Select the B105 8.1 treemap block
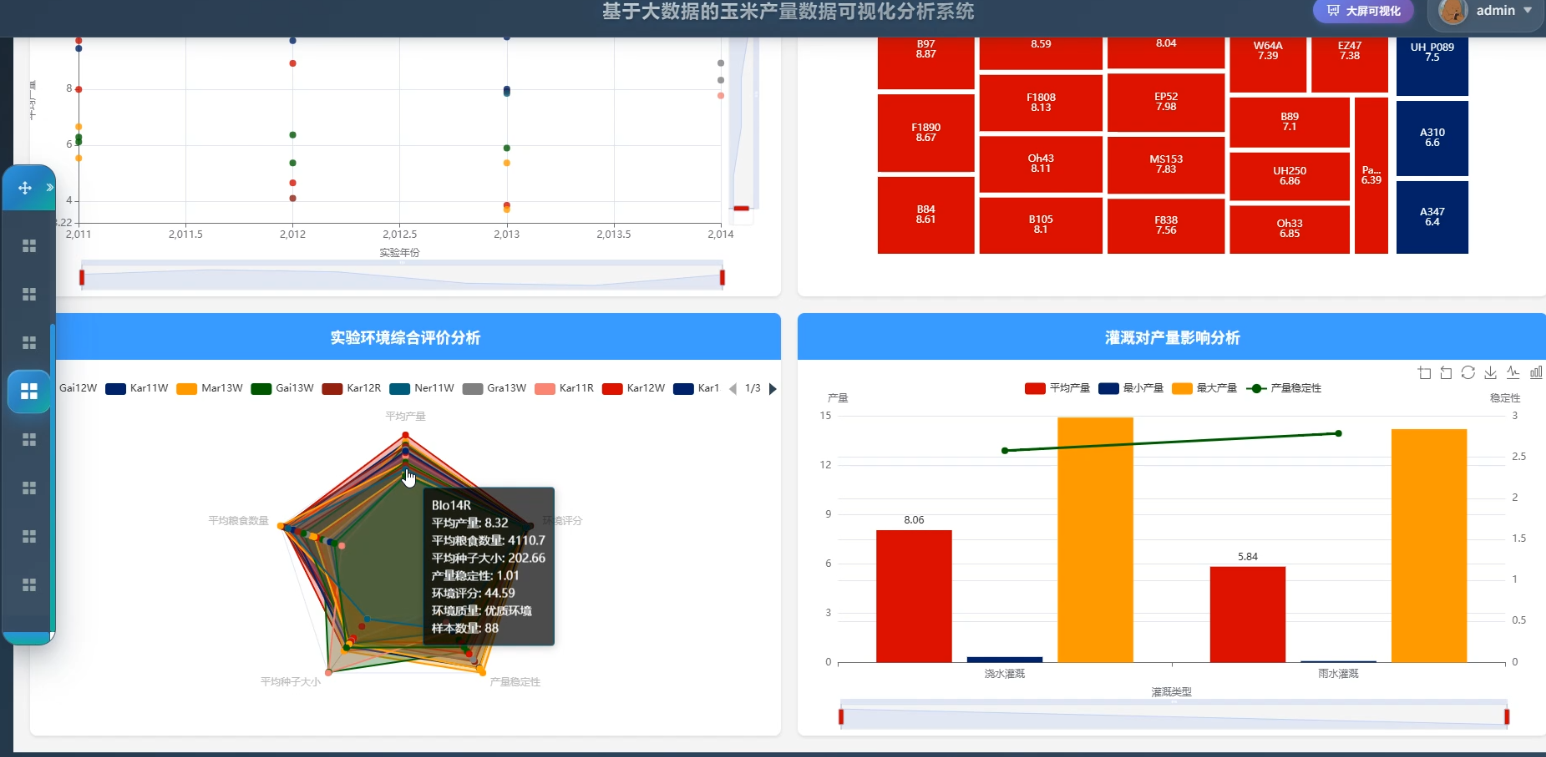The image size is (1546, 757). click(1041, 225)
